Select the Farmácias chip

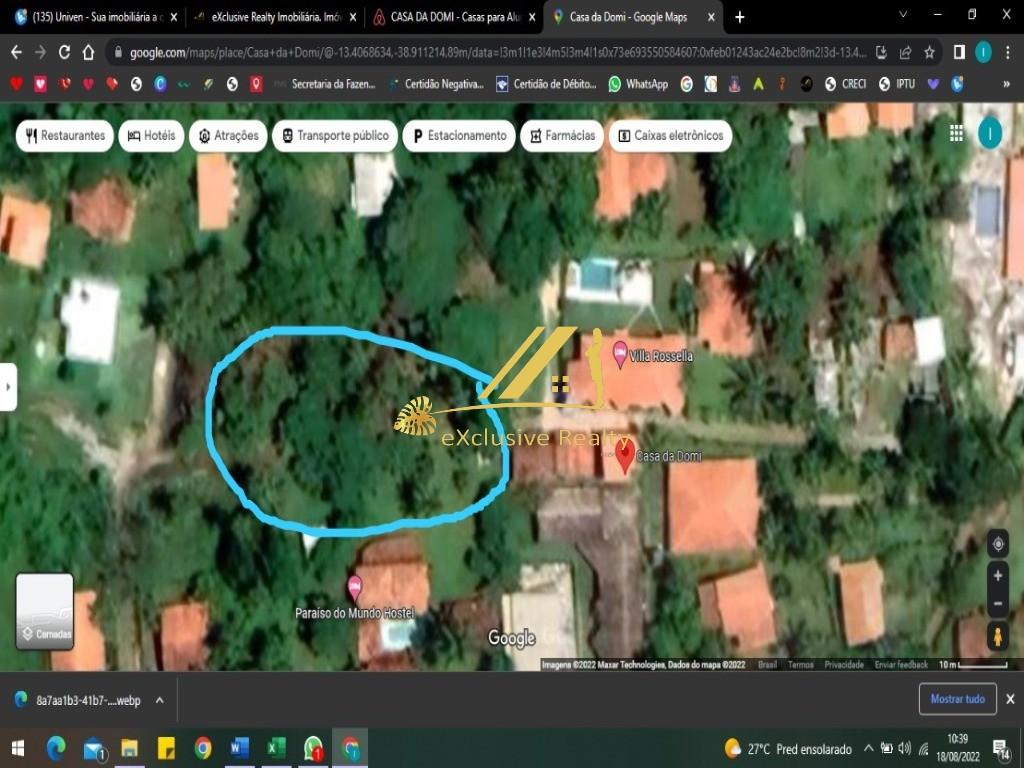tap(562, 136)
